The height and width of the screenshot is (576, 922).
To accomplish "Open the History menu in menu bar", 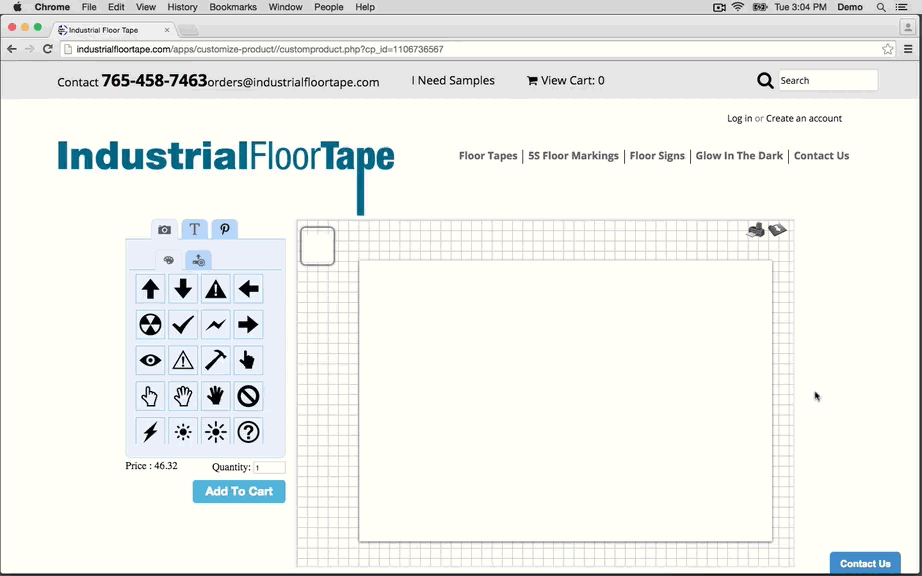I will tap(182, 7).
